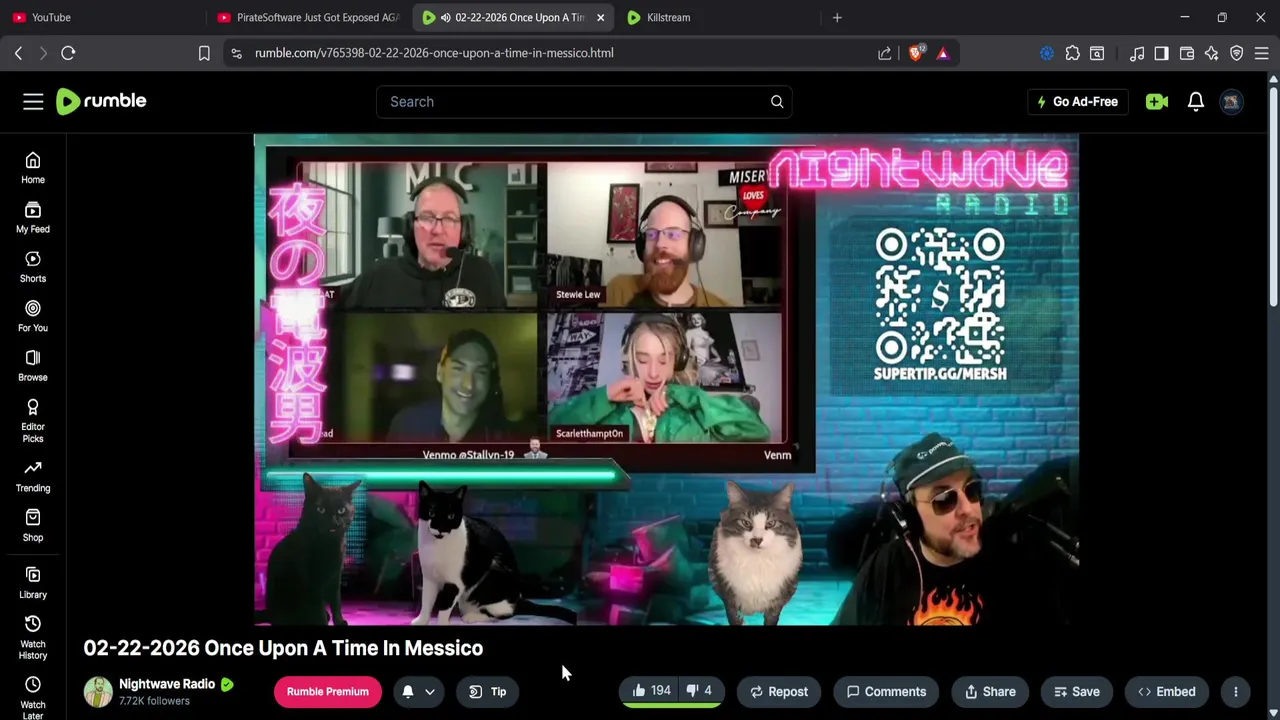The height and width of the screenshot is (720, 1280).
Task: Click the Brave Shields lion icon
Action: (x=916, y=53)
